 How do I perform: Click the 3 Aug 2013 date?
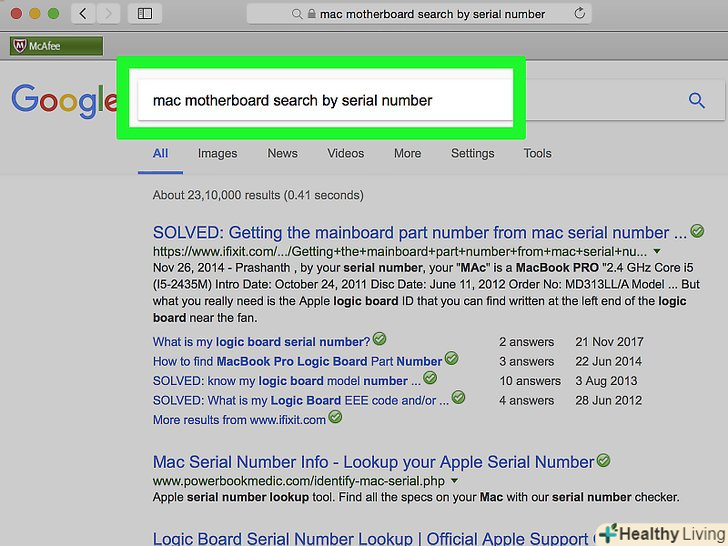pos(606,381)
